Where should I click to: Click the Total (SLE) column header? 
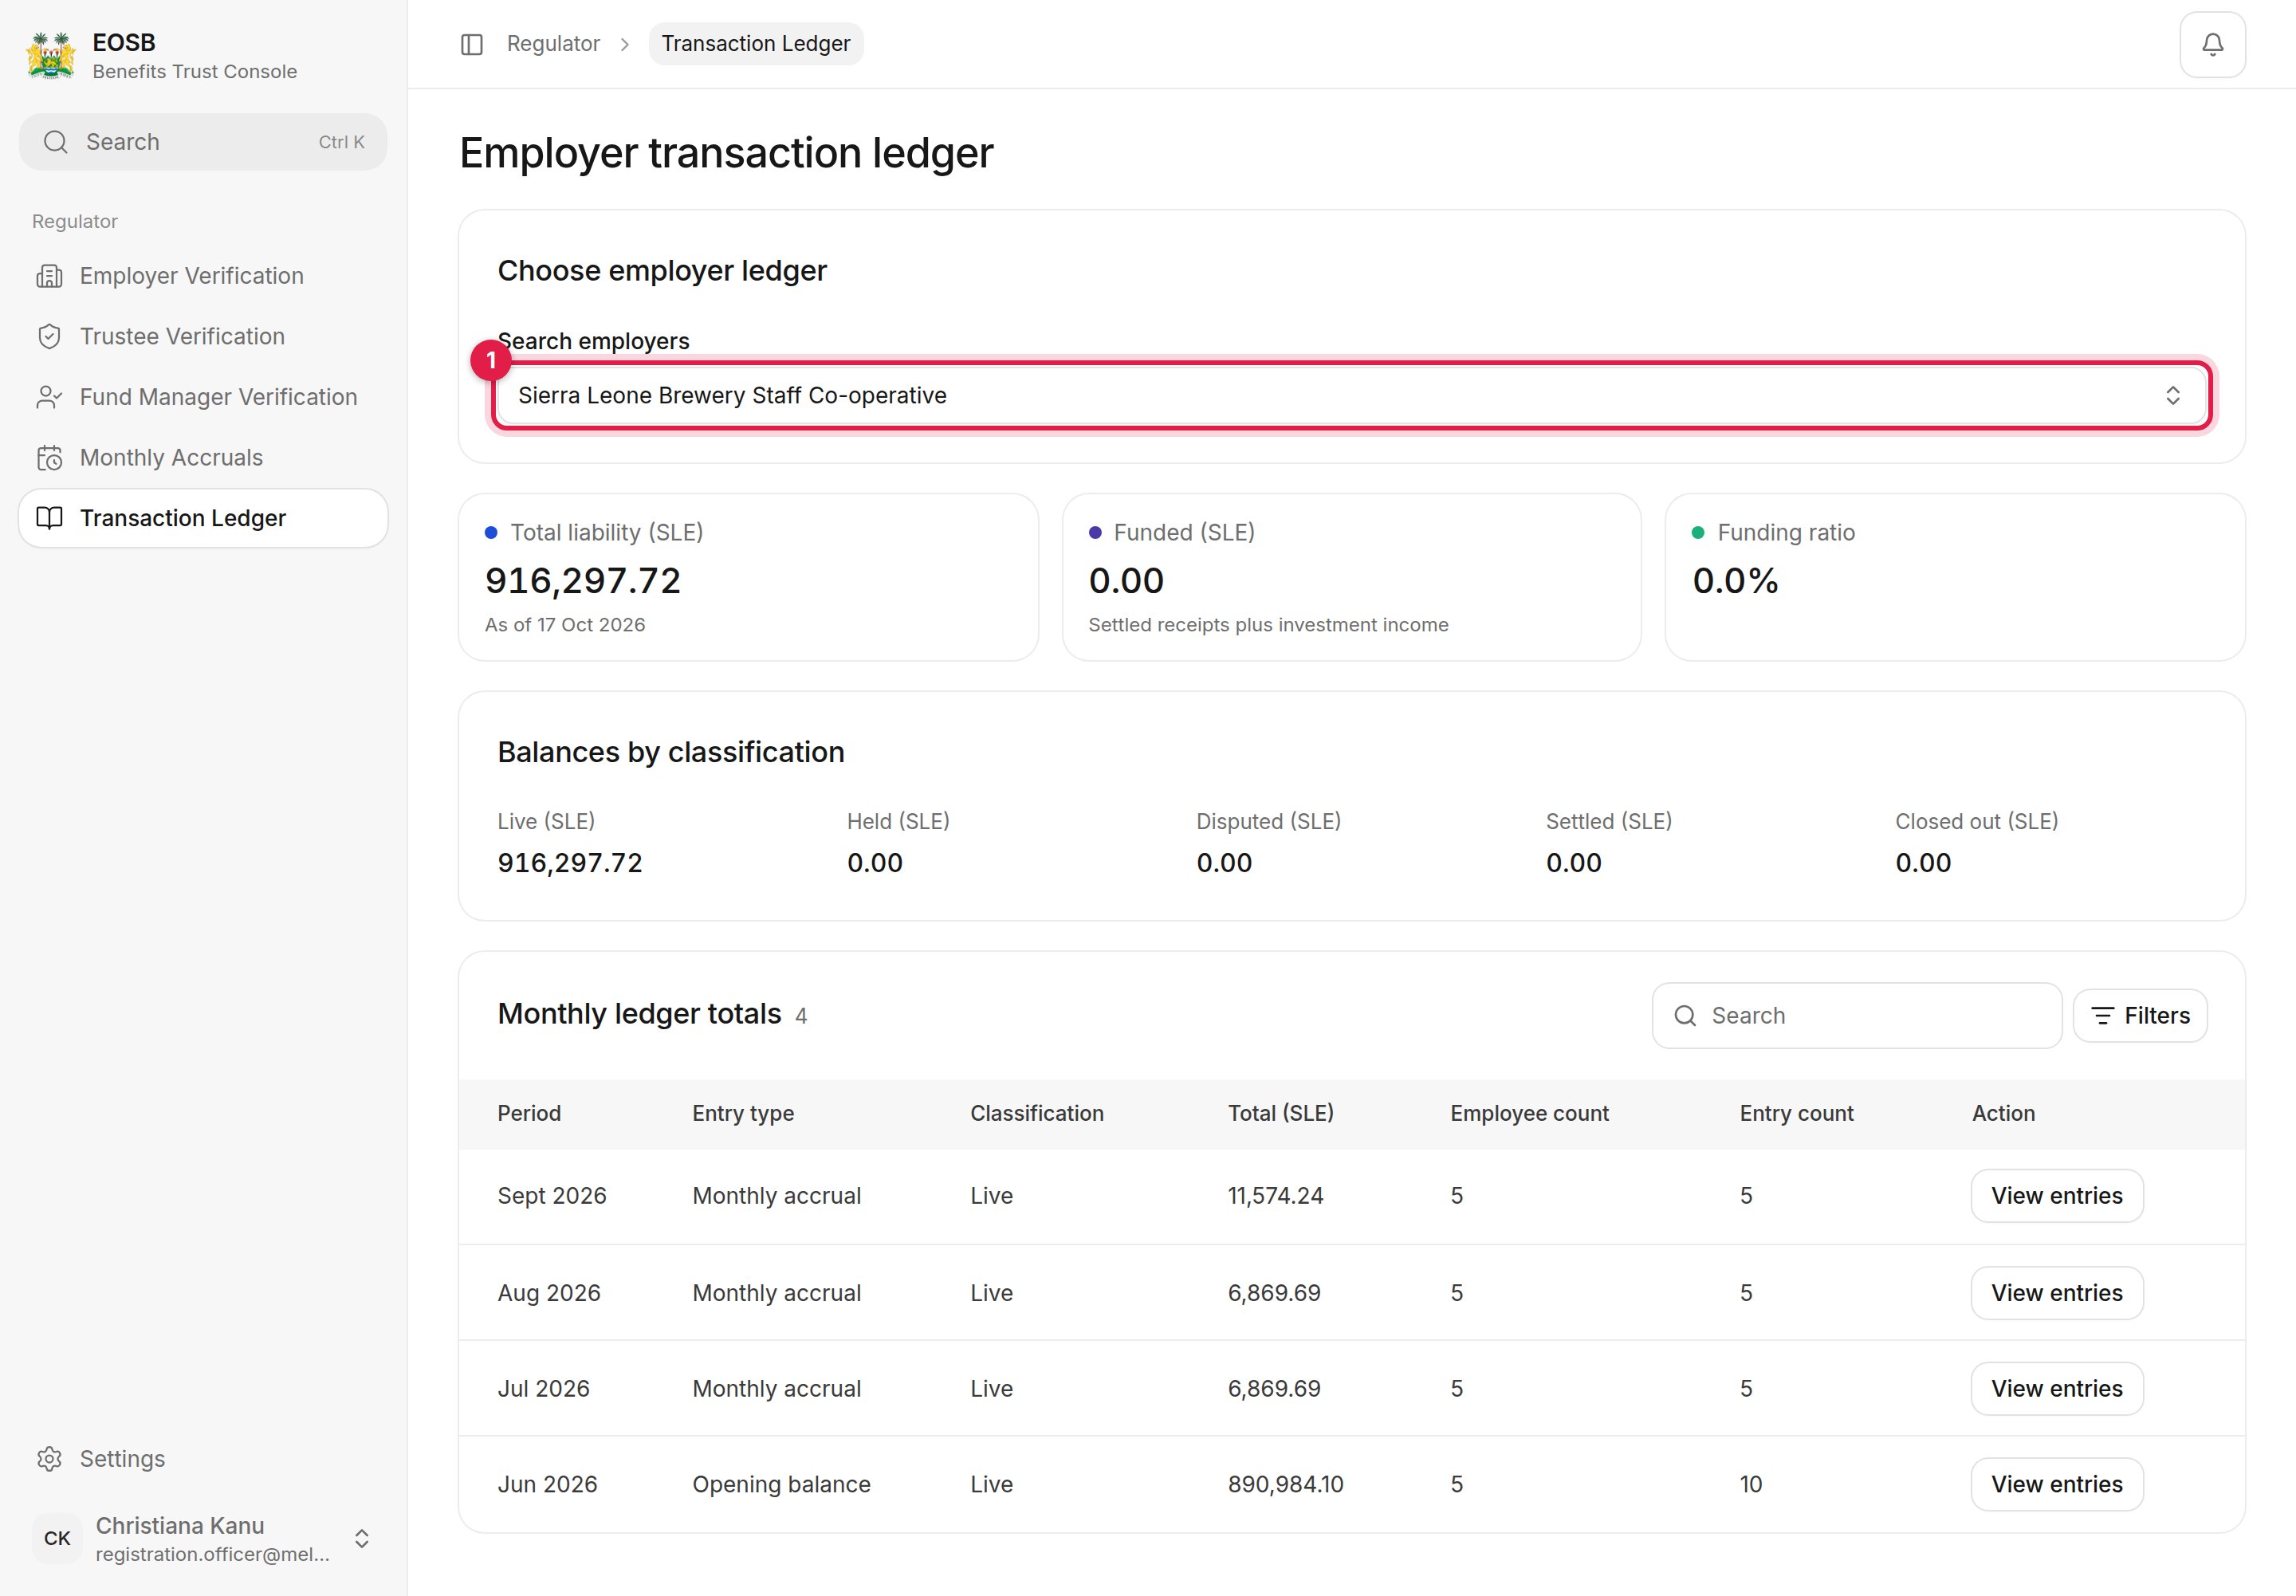pos(1281,1114)
